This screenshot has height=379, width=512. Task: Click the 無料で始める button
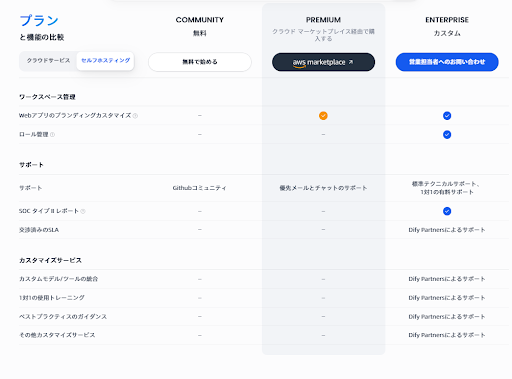click(200, 62)
